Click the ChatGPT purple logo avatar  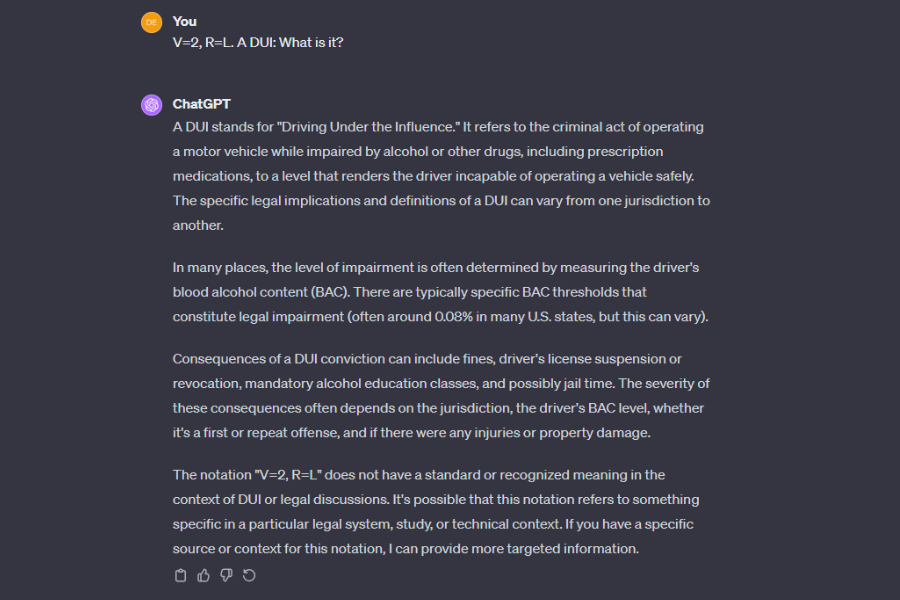pos(151,105)
